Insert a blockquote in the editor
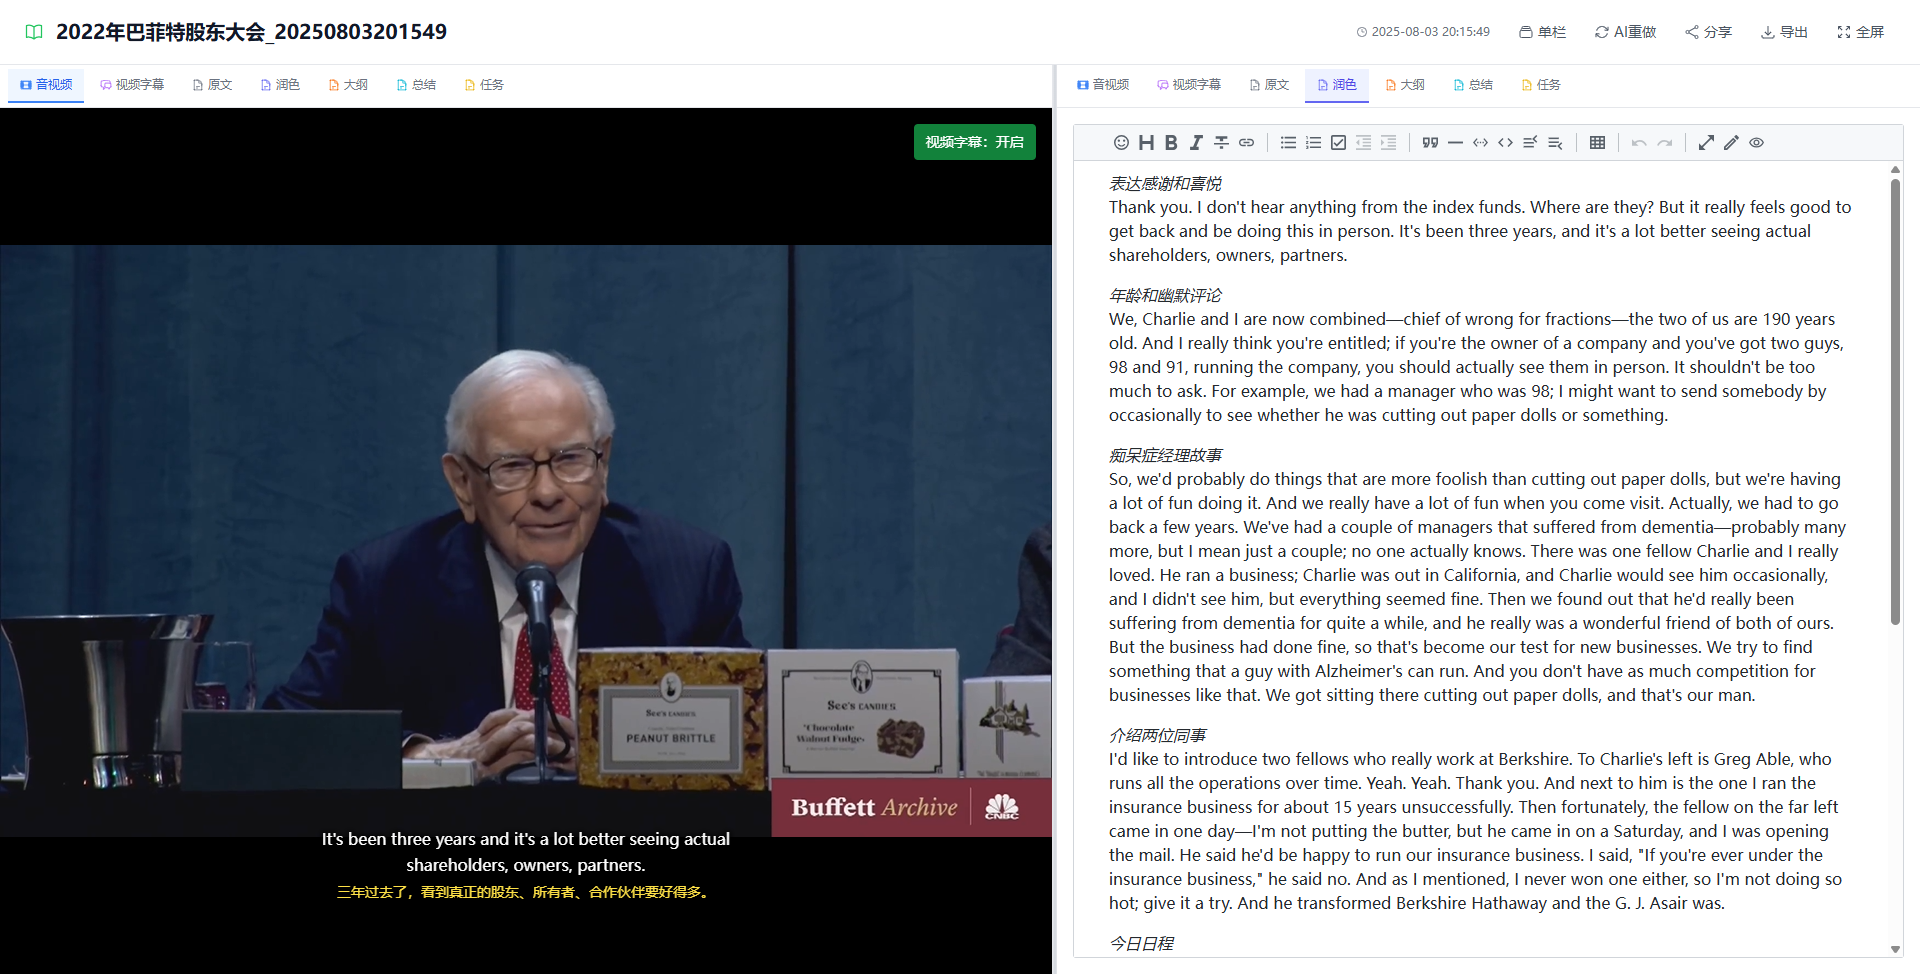1920x974 pixels. coord(1430,143)
